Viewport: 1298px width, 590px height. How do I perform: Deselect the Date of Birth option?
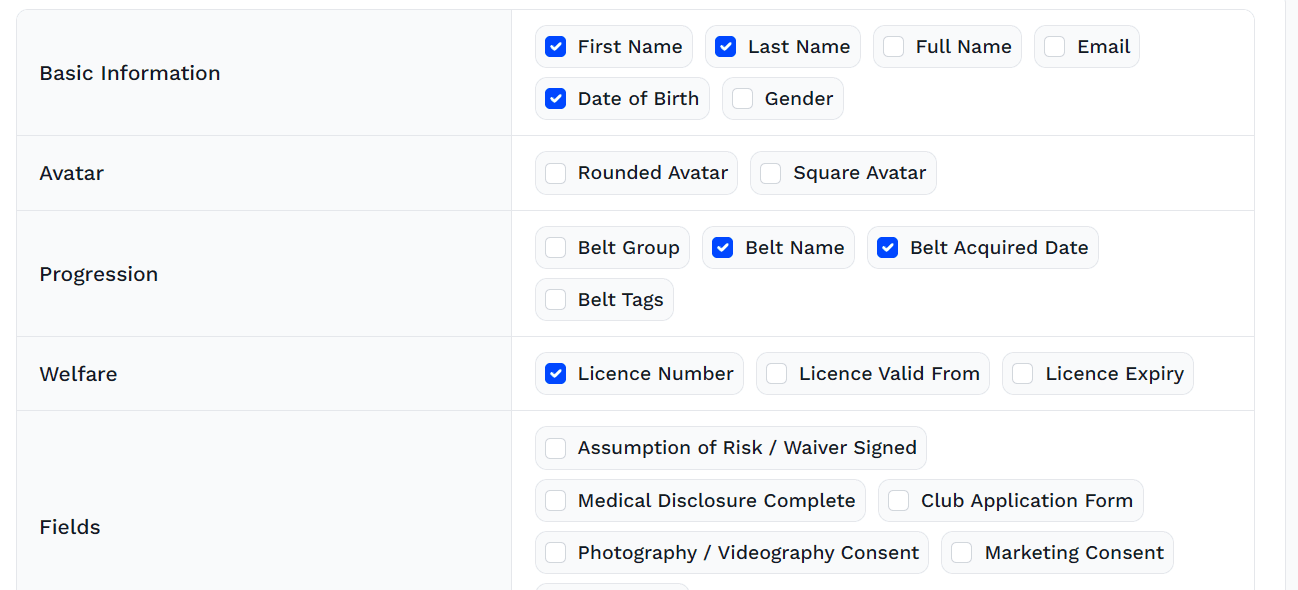tap(556, 99)
